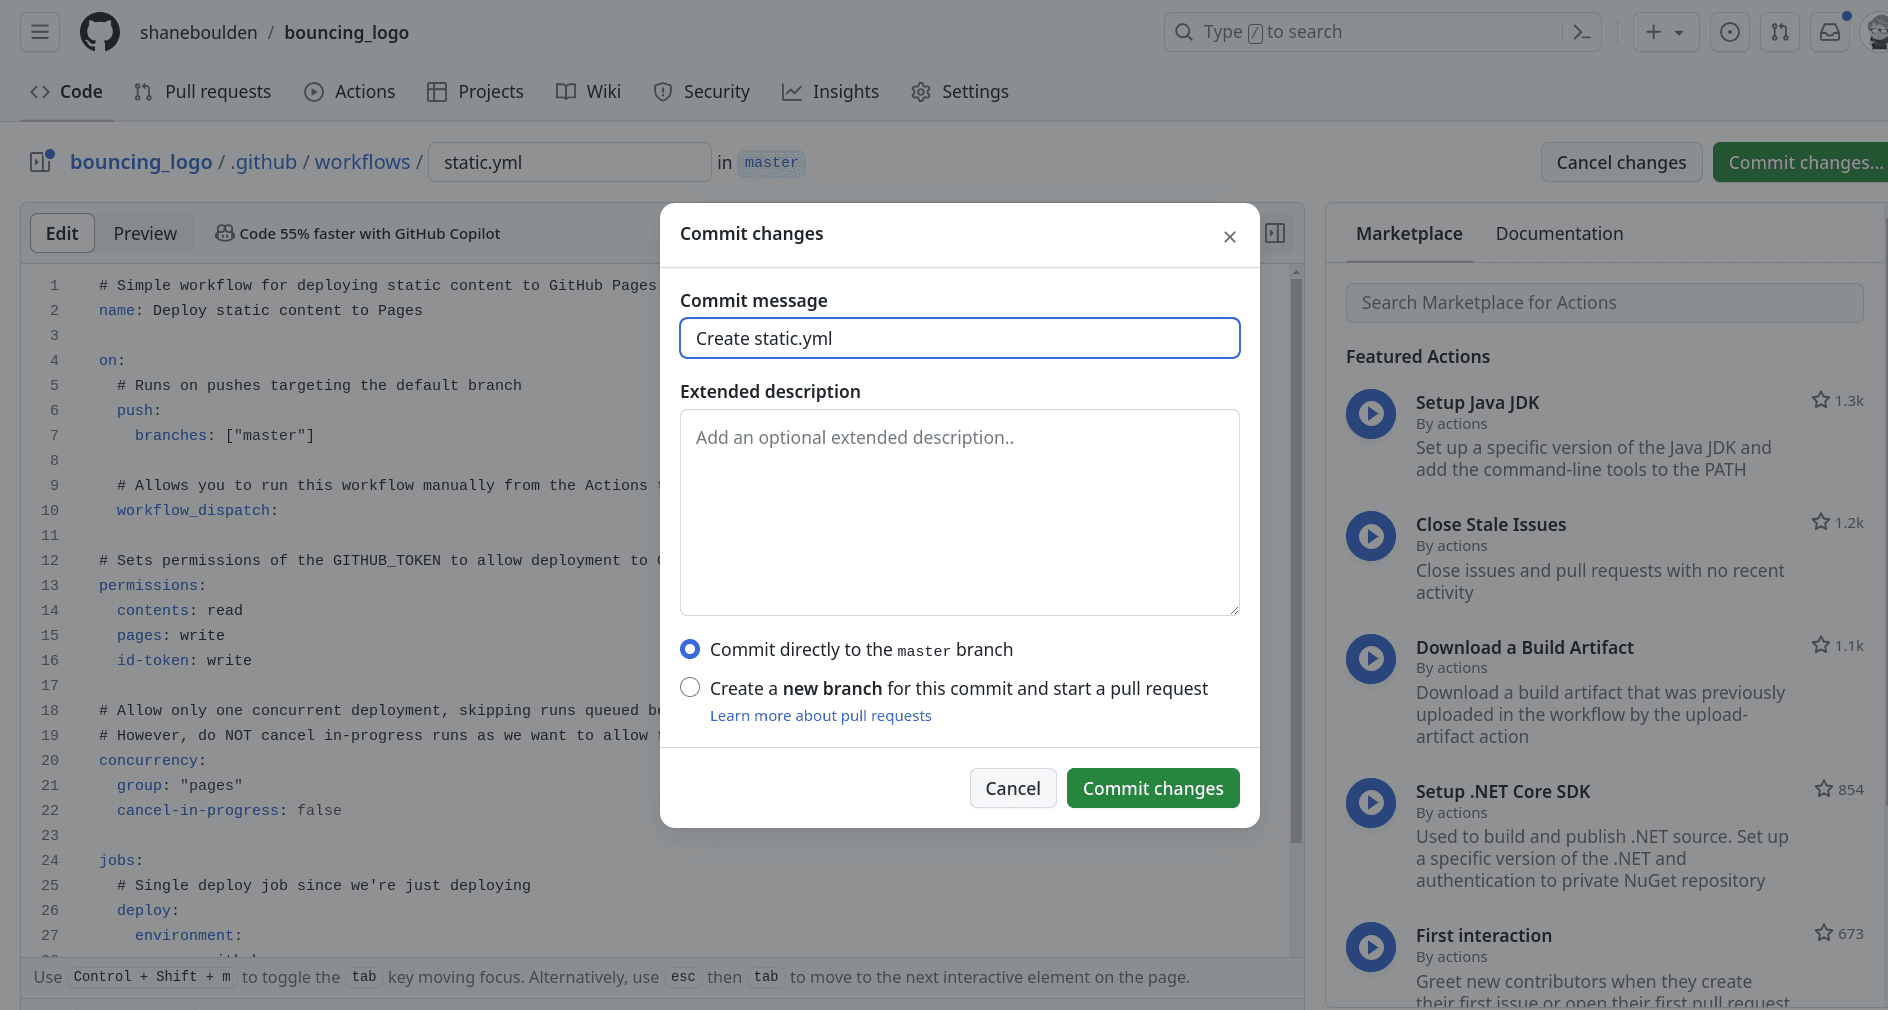Click the Extended description text area
Image resolution: width=1888 pixels, height=1010 pixels.
pos(960,512)
